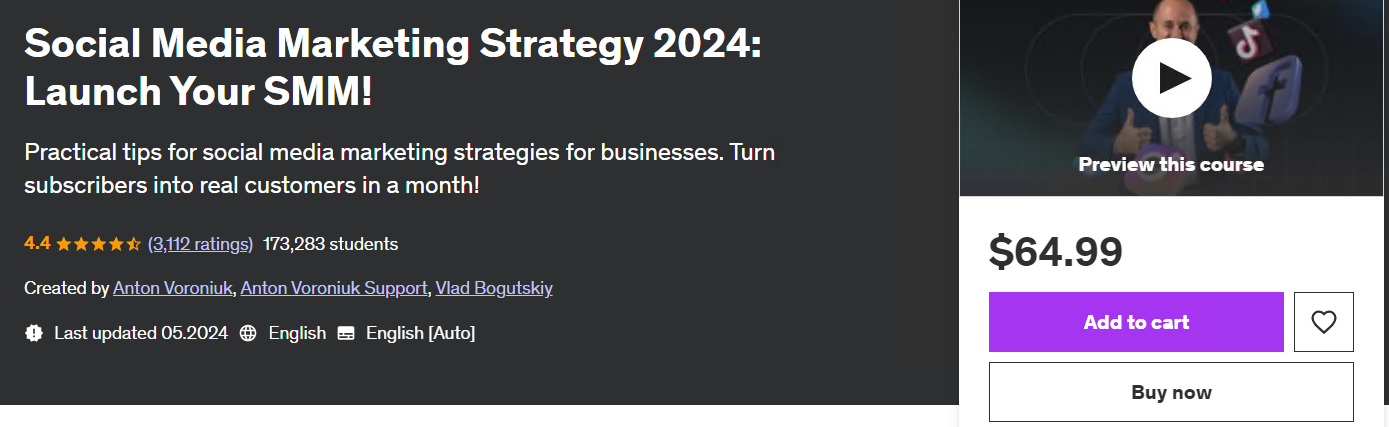The height and width of the screenshot is (427, 1389).
Task: Open Vlad Bogutskiy instructor profile
Action: 494,288
